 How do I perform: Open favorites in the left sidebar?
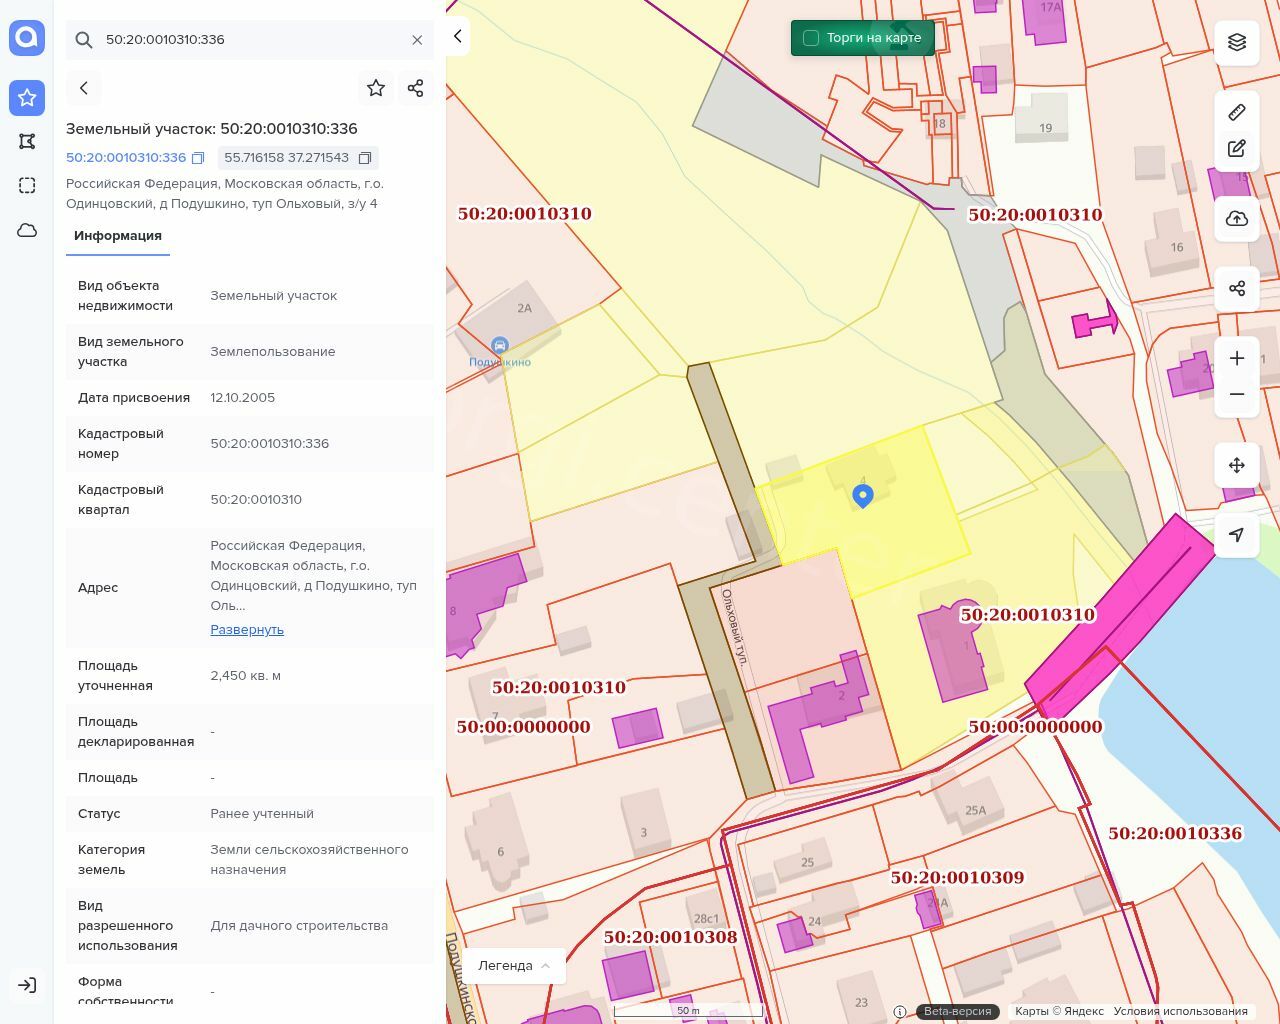coord(27,98)
